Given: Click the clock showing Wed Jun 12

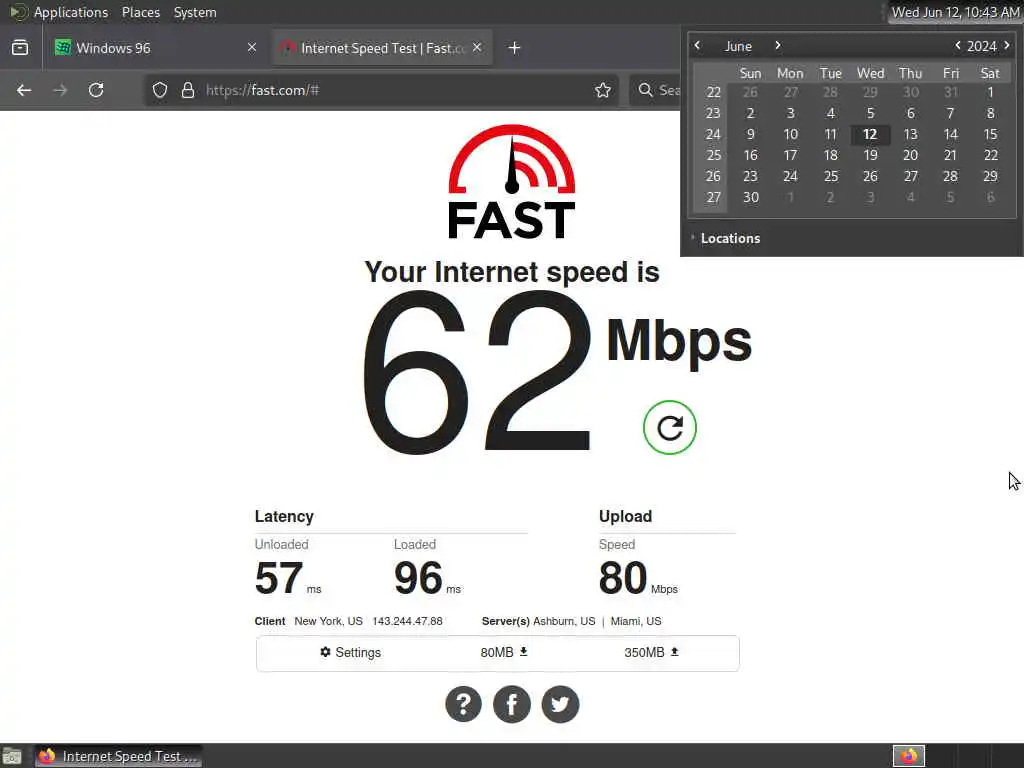Looking at the screenshot, I should pos(955,12).
